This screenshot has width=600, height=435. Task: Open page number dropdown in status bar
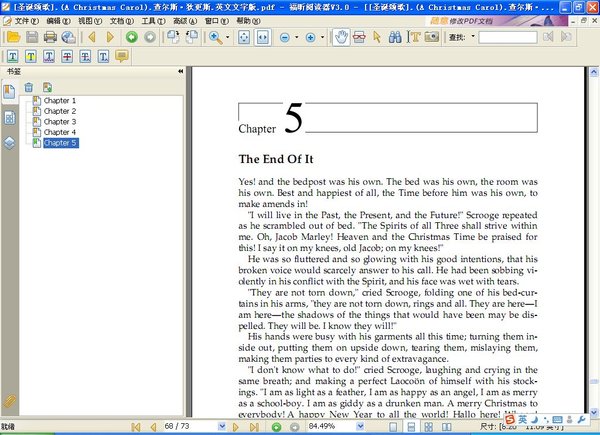point(222,426)
